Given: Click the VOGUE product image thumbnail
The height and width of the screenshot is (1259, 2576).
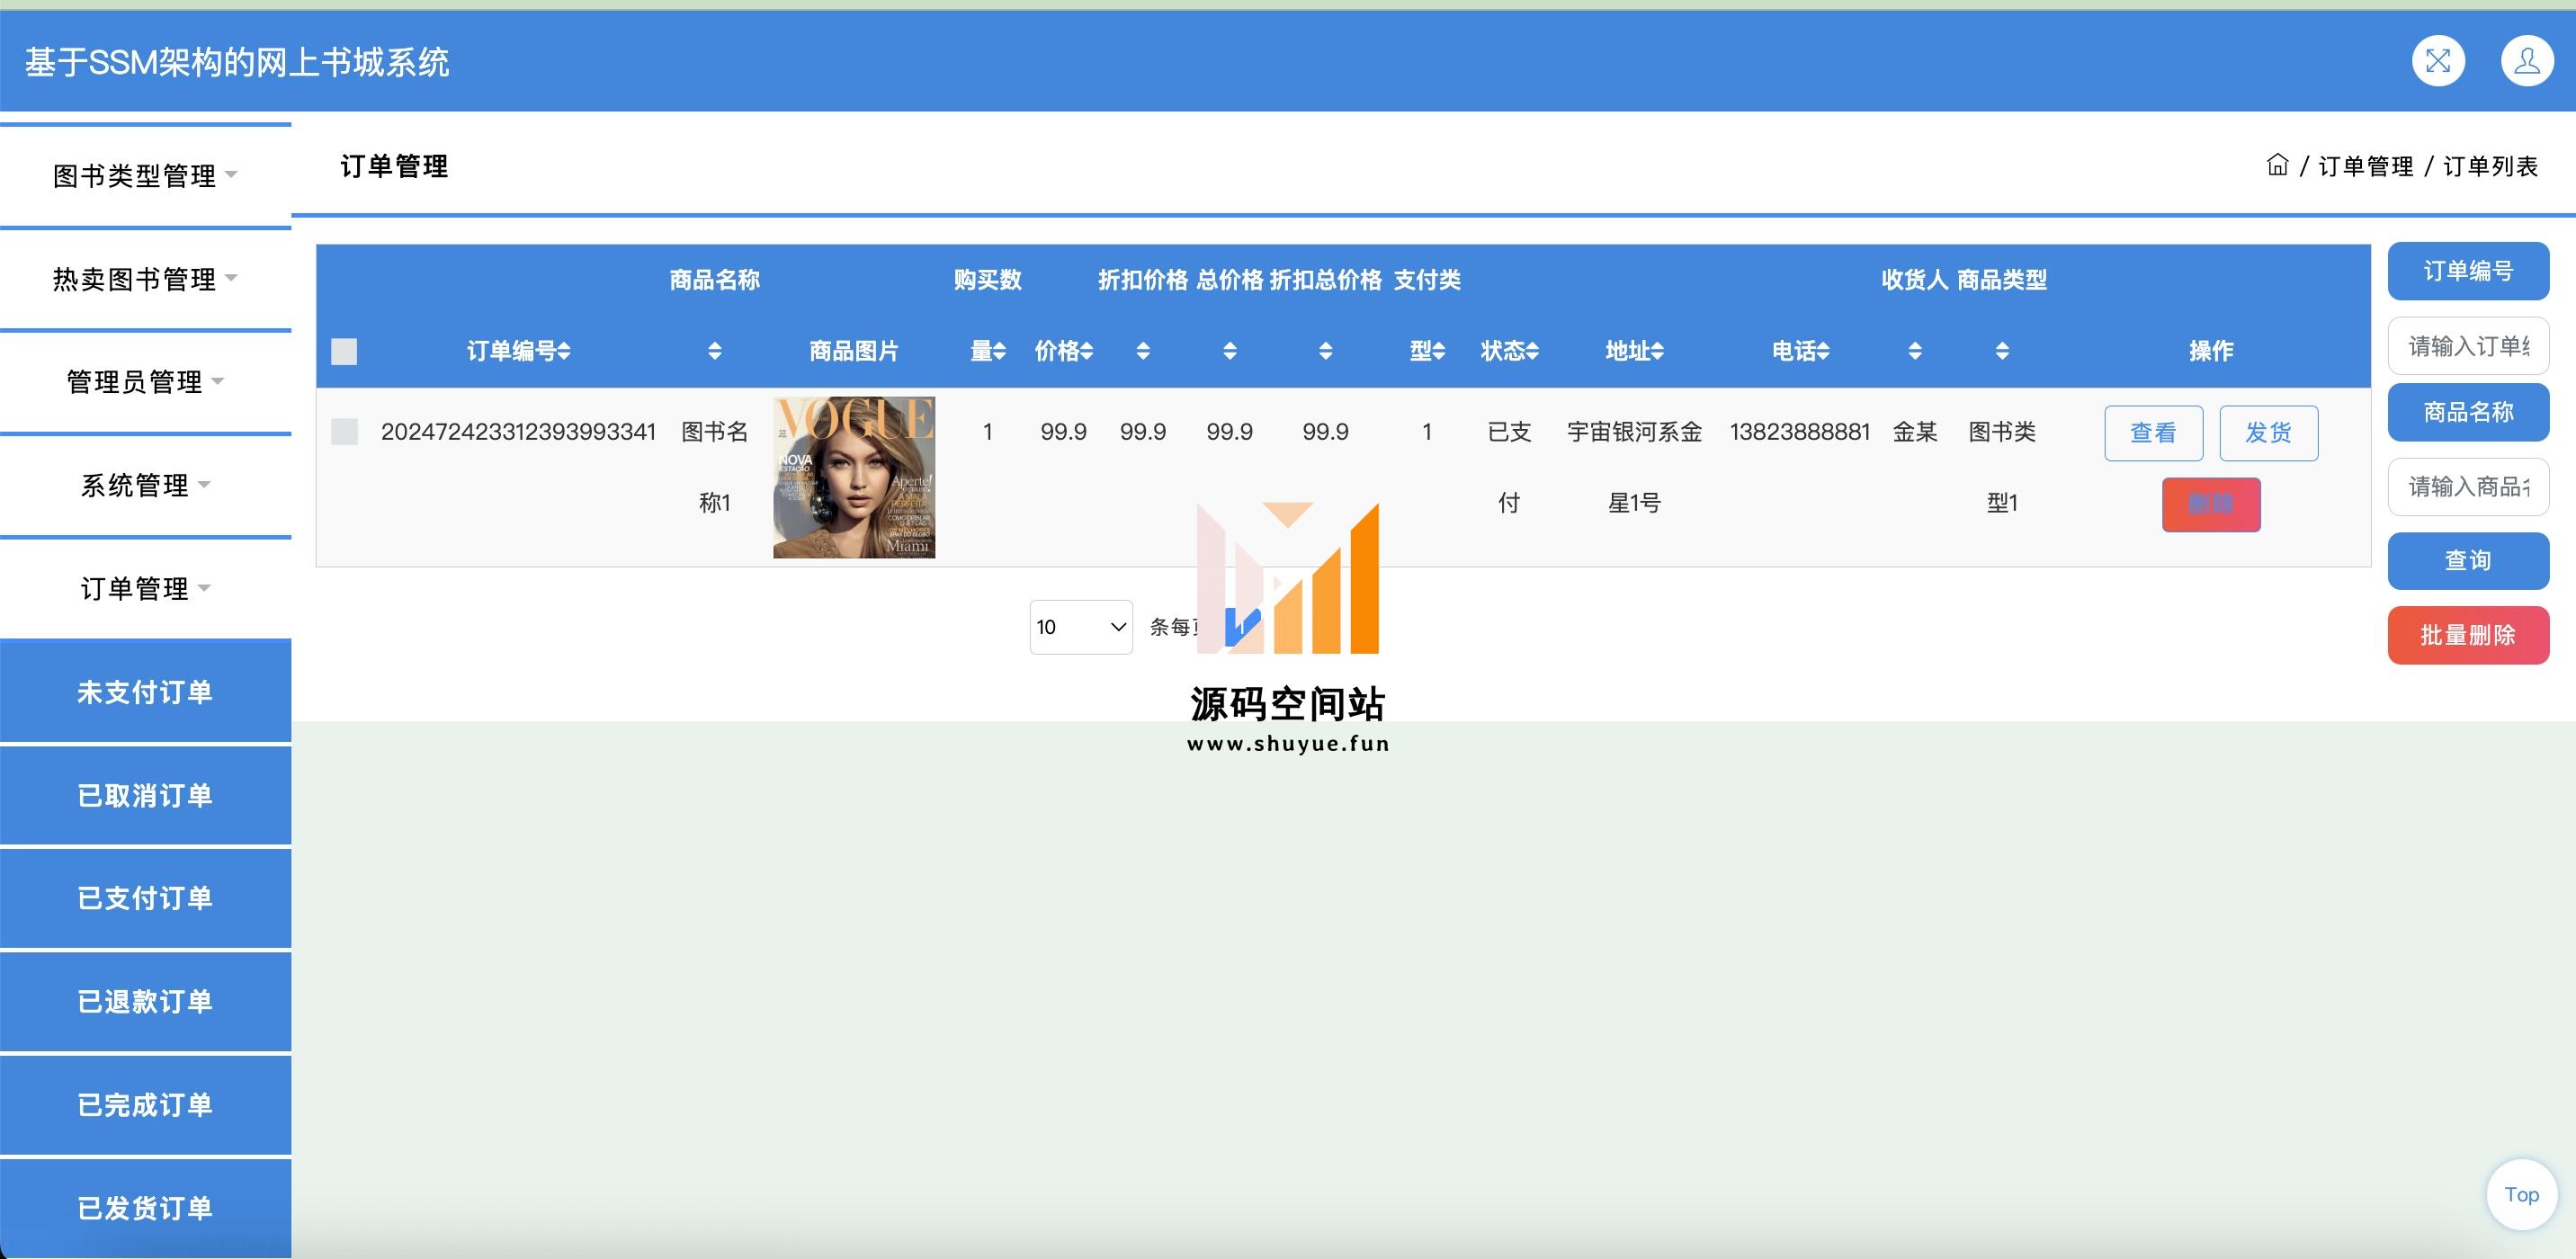Looking at the screenshot, I should (x=854, y=477).
